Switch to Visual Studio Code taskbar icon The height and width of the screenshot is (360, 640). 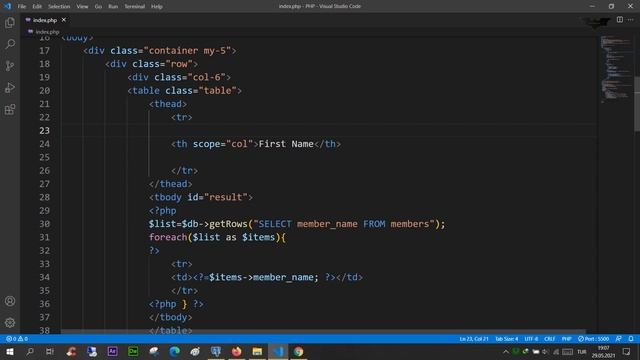pyautogui.click(x=278, y=351)
